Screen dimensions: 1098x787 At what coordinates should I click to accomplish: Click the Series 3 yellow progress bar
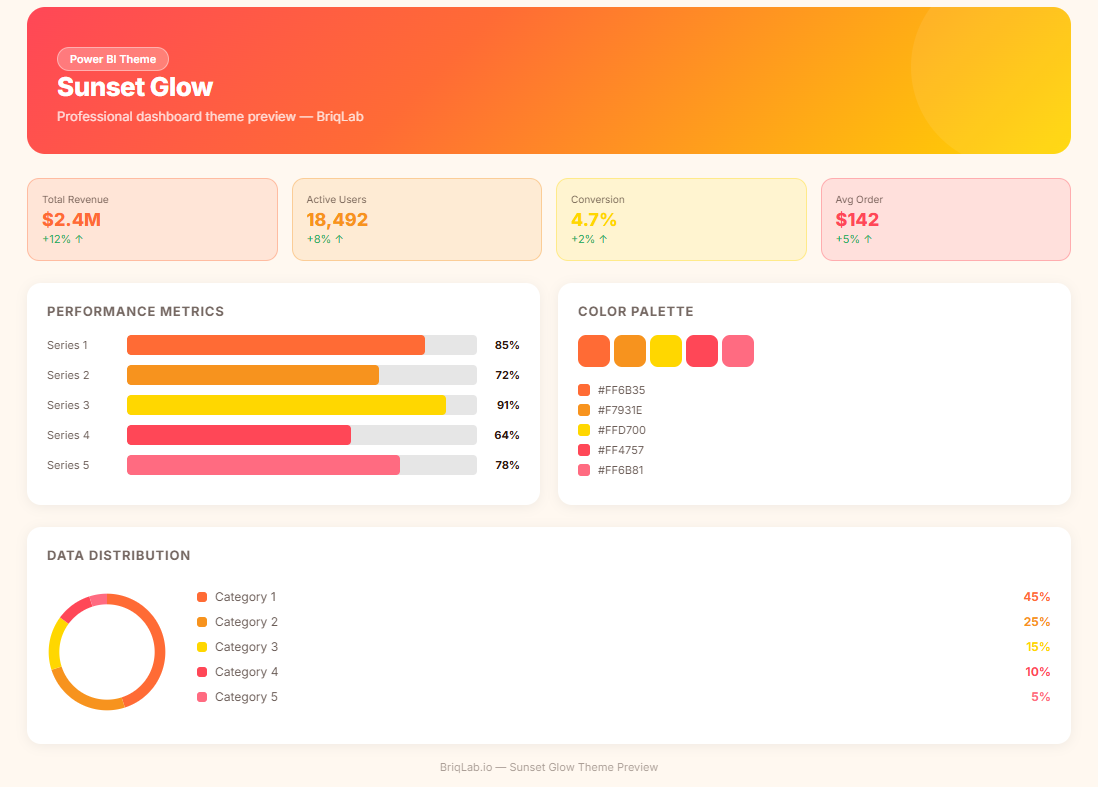(286, 405)
